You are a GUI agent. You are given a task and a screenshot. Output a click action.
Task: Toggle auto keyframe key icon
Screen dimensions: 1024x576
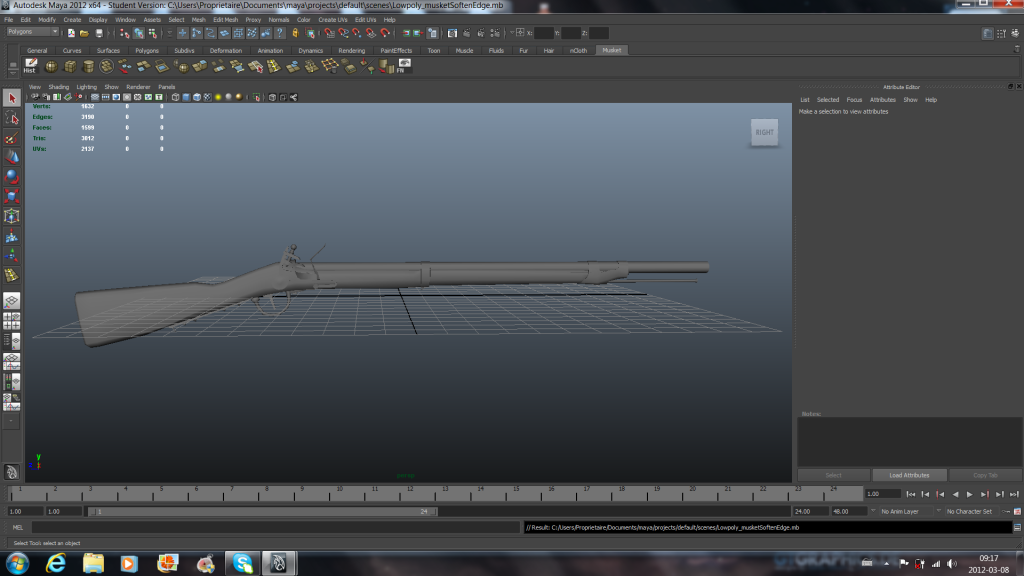point(1006,511)
